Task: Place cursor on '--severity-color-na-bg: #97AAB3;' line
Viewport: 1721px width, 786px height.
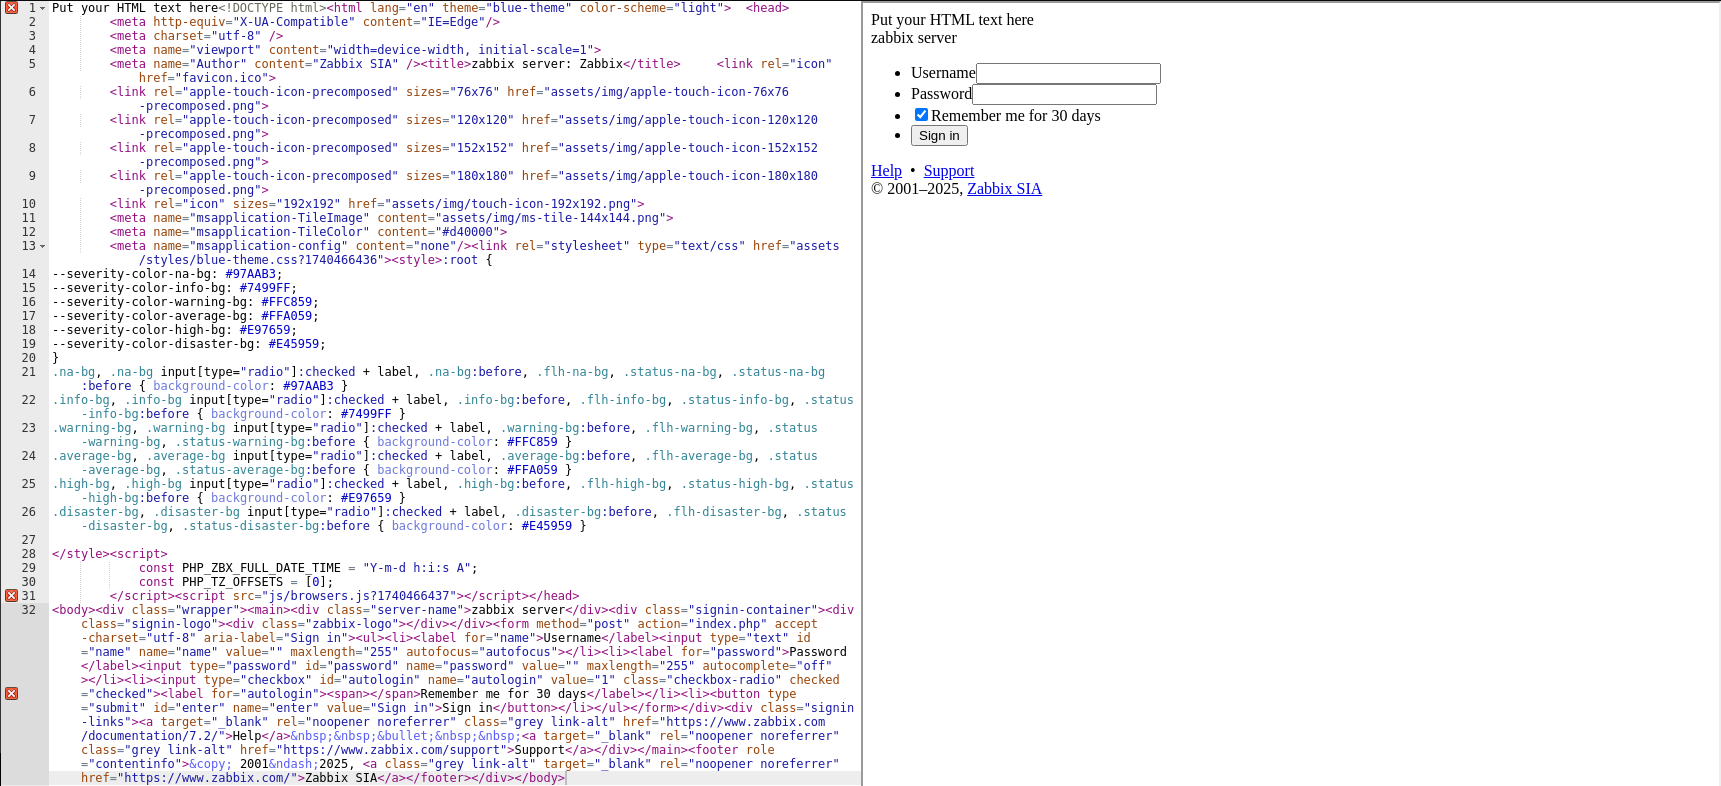Action: [x=167, y=274]
